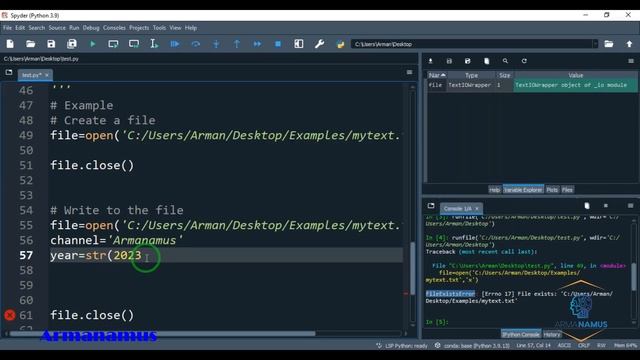Step over current line debug icon
The height and width of the screenshot is (360, 640).
tap(196, 44)
